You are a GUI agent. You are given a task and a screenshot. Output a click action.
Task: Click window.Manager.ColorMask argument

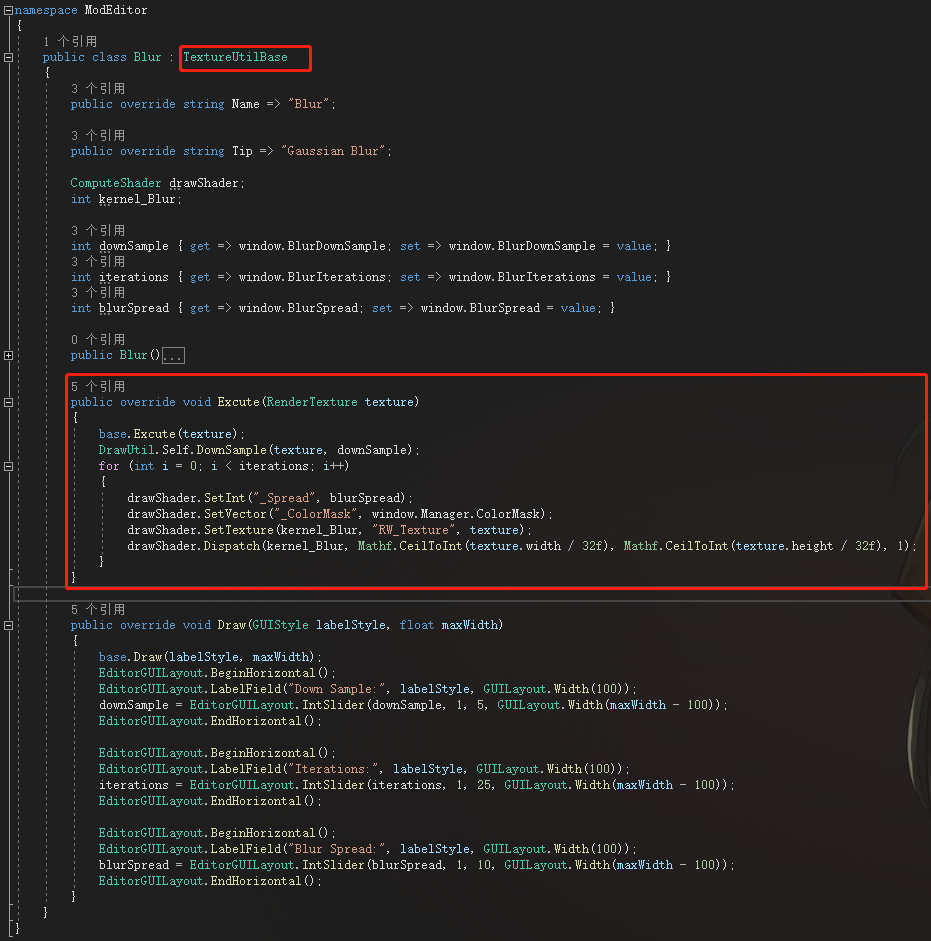[456, 514]
